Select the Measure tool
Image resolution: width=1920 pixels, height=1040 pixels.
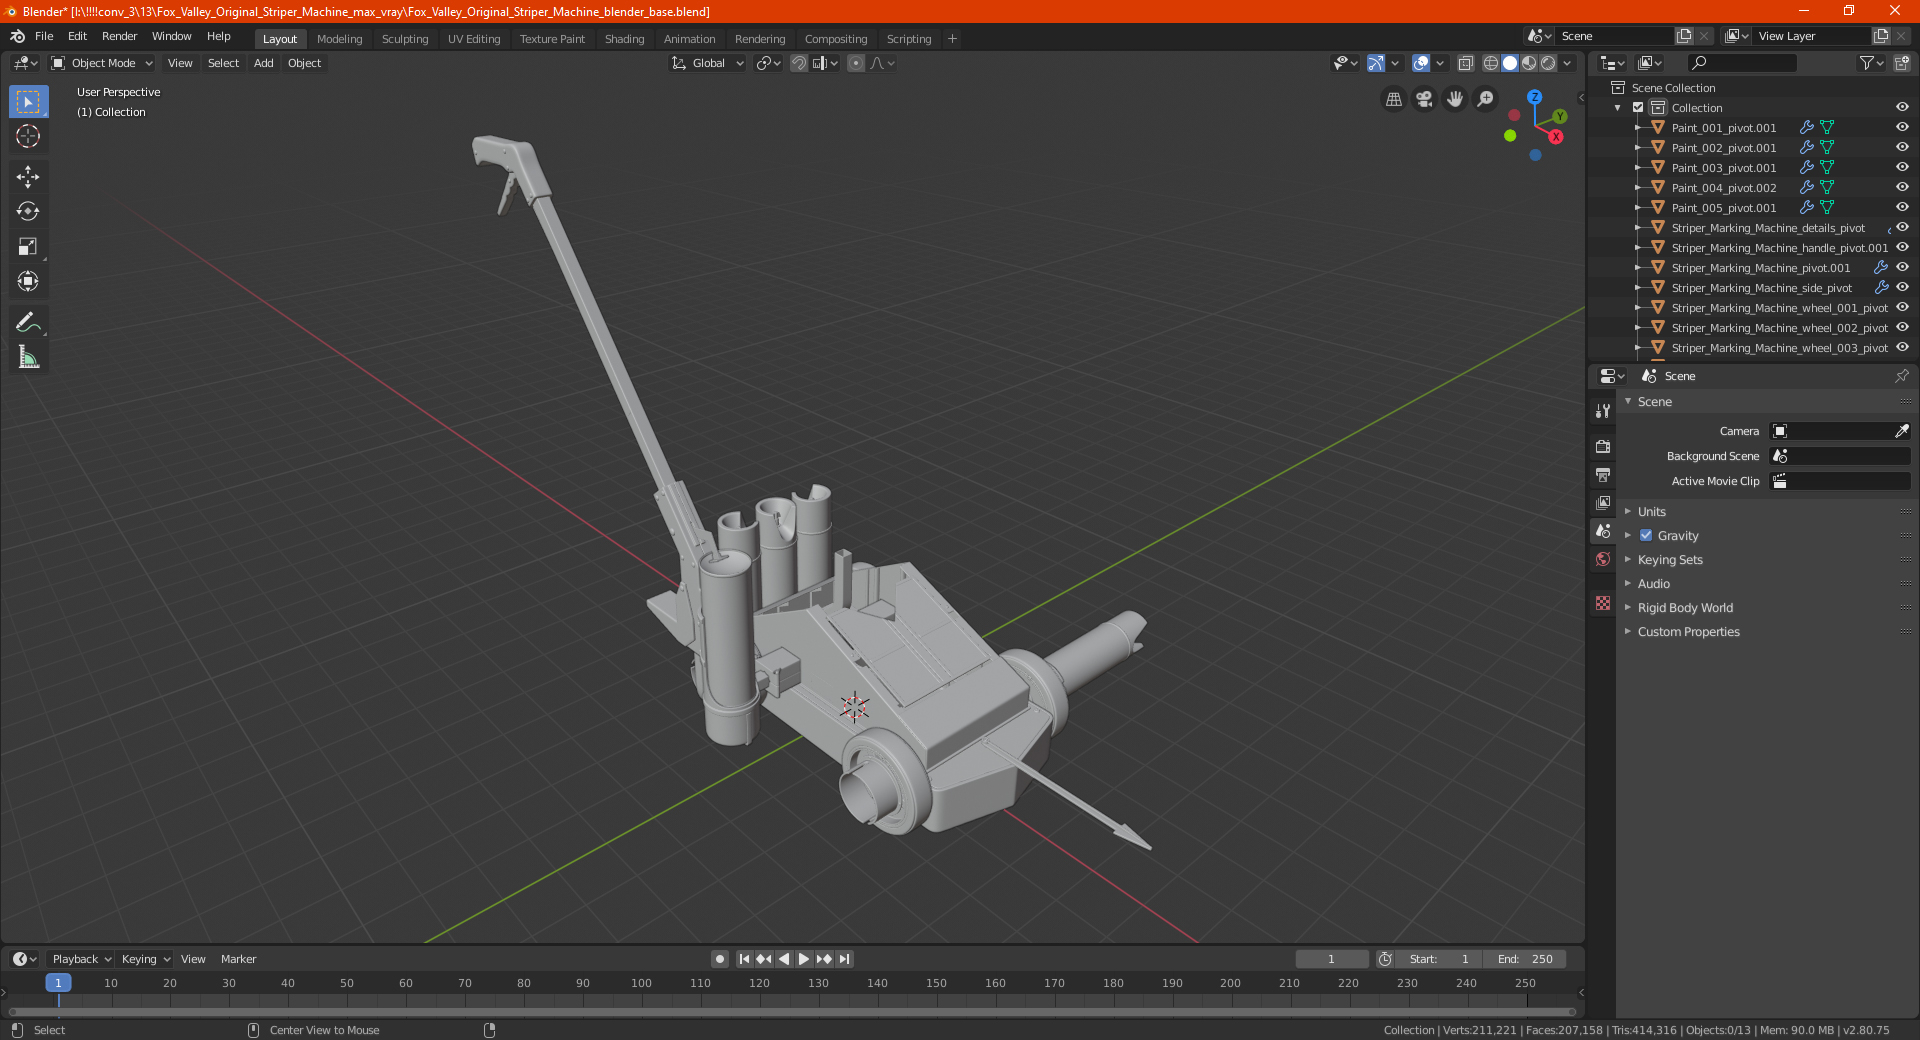[x=28, y=357]
